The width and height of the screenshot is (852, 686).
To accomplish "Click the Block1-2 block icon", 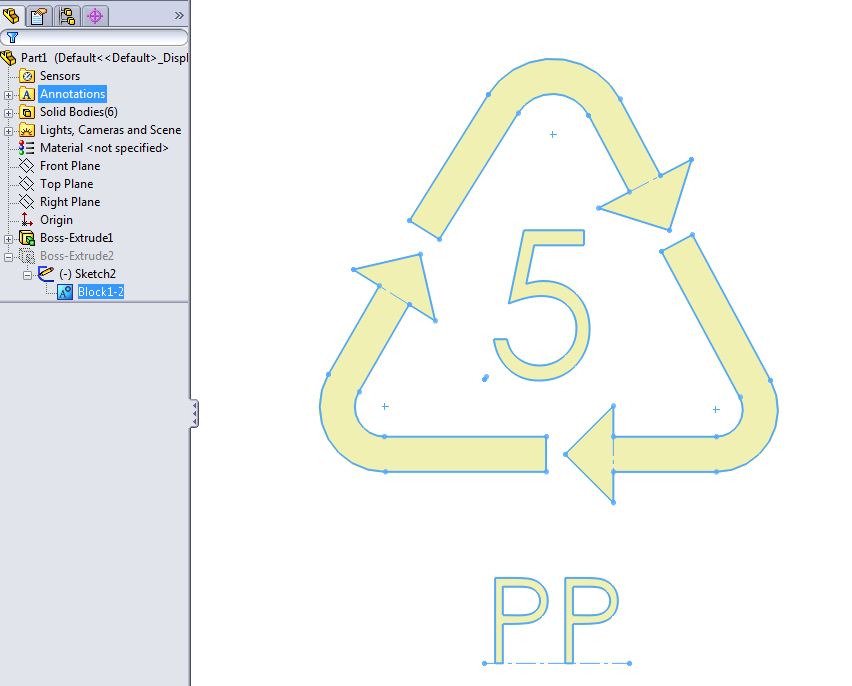I will (x=65, y=292).
